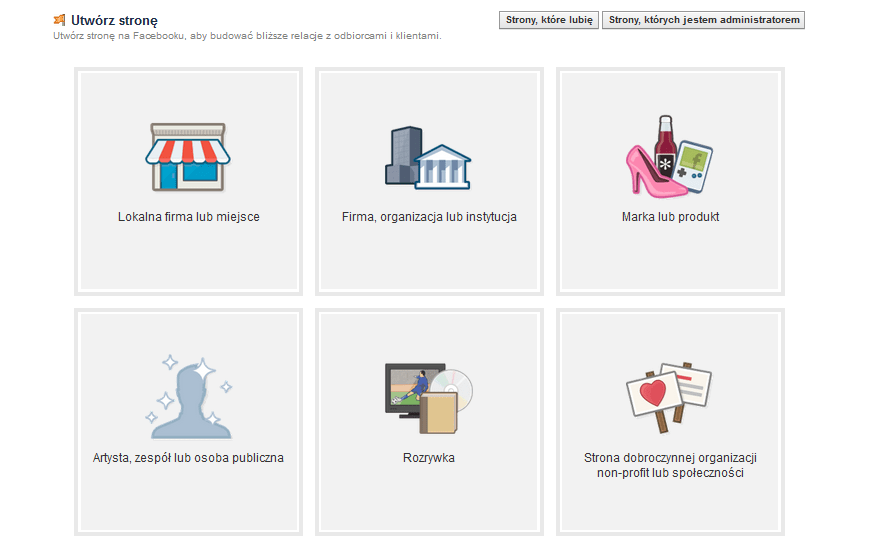Viewport: 872px width, 550px height.
Task: Click the heart placard signs non-profit icon
Action: click(669, 397)
